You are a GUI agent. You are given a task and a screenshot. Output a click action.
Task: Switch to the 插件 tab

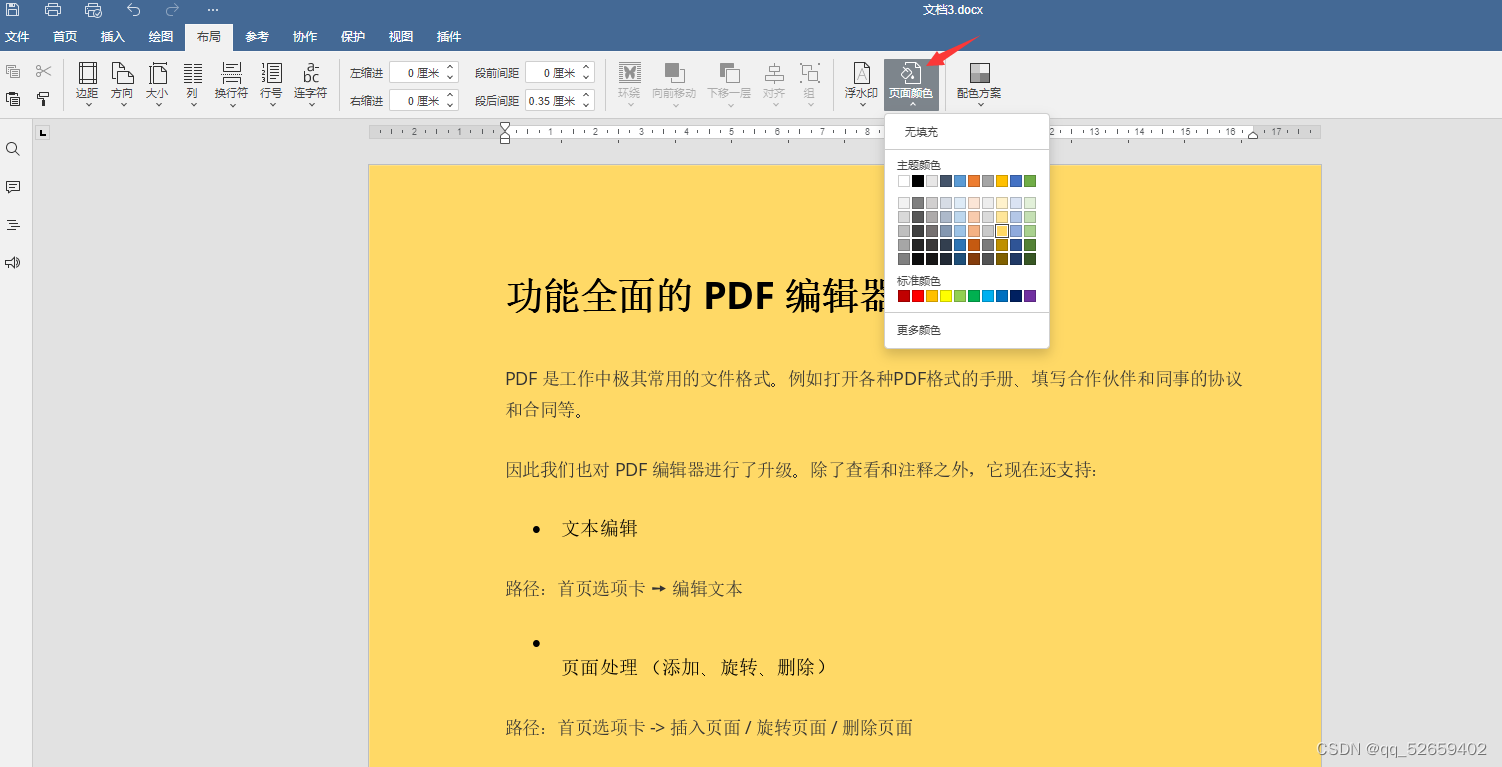449,37
